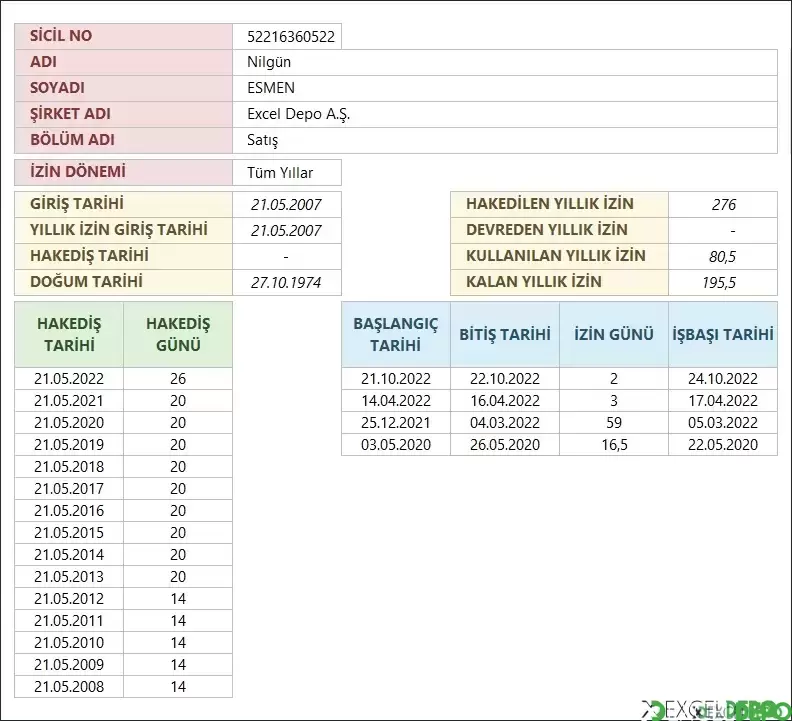
Task: Select return date 24.10.2022
Action: tap(723, 378)
